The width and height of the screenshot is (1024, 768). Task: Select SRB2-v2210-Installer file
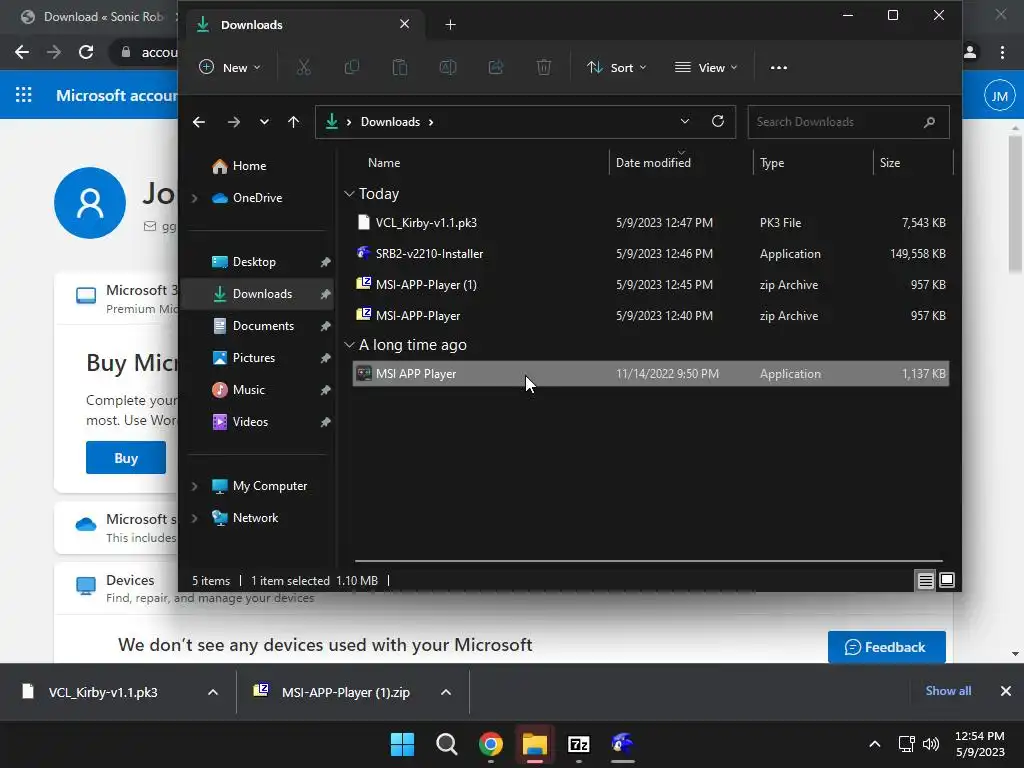[650, 253]
